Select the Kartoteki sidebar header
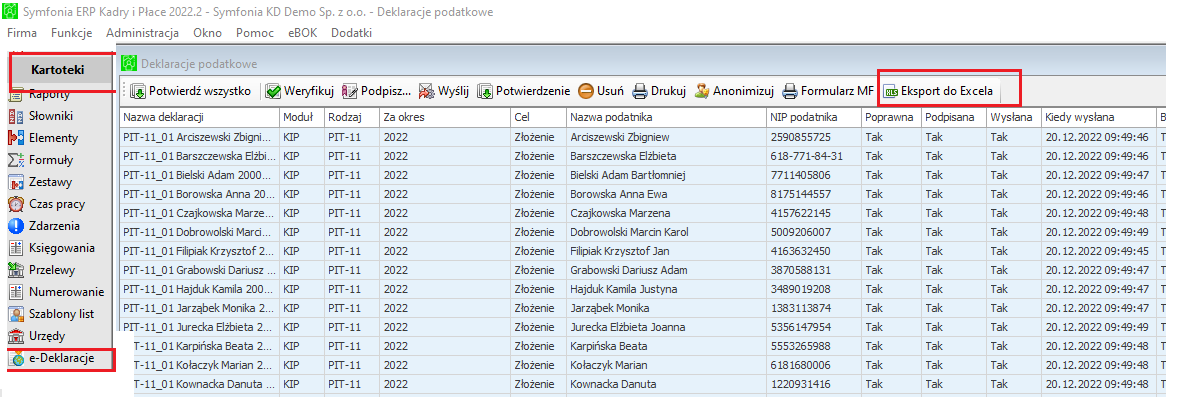 point(59,69)
